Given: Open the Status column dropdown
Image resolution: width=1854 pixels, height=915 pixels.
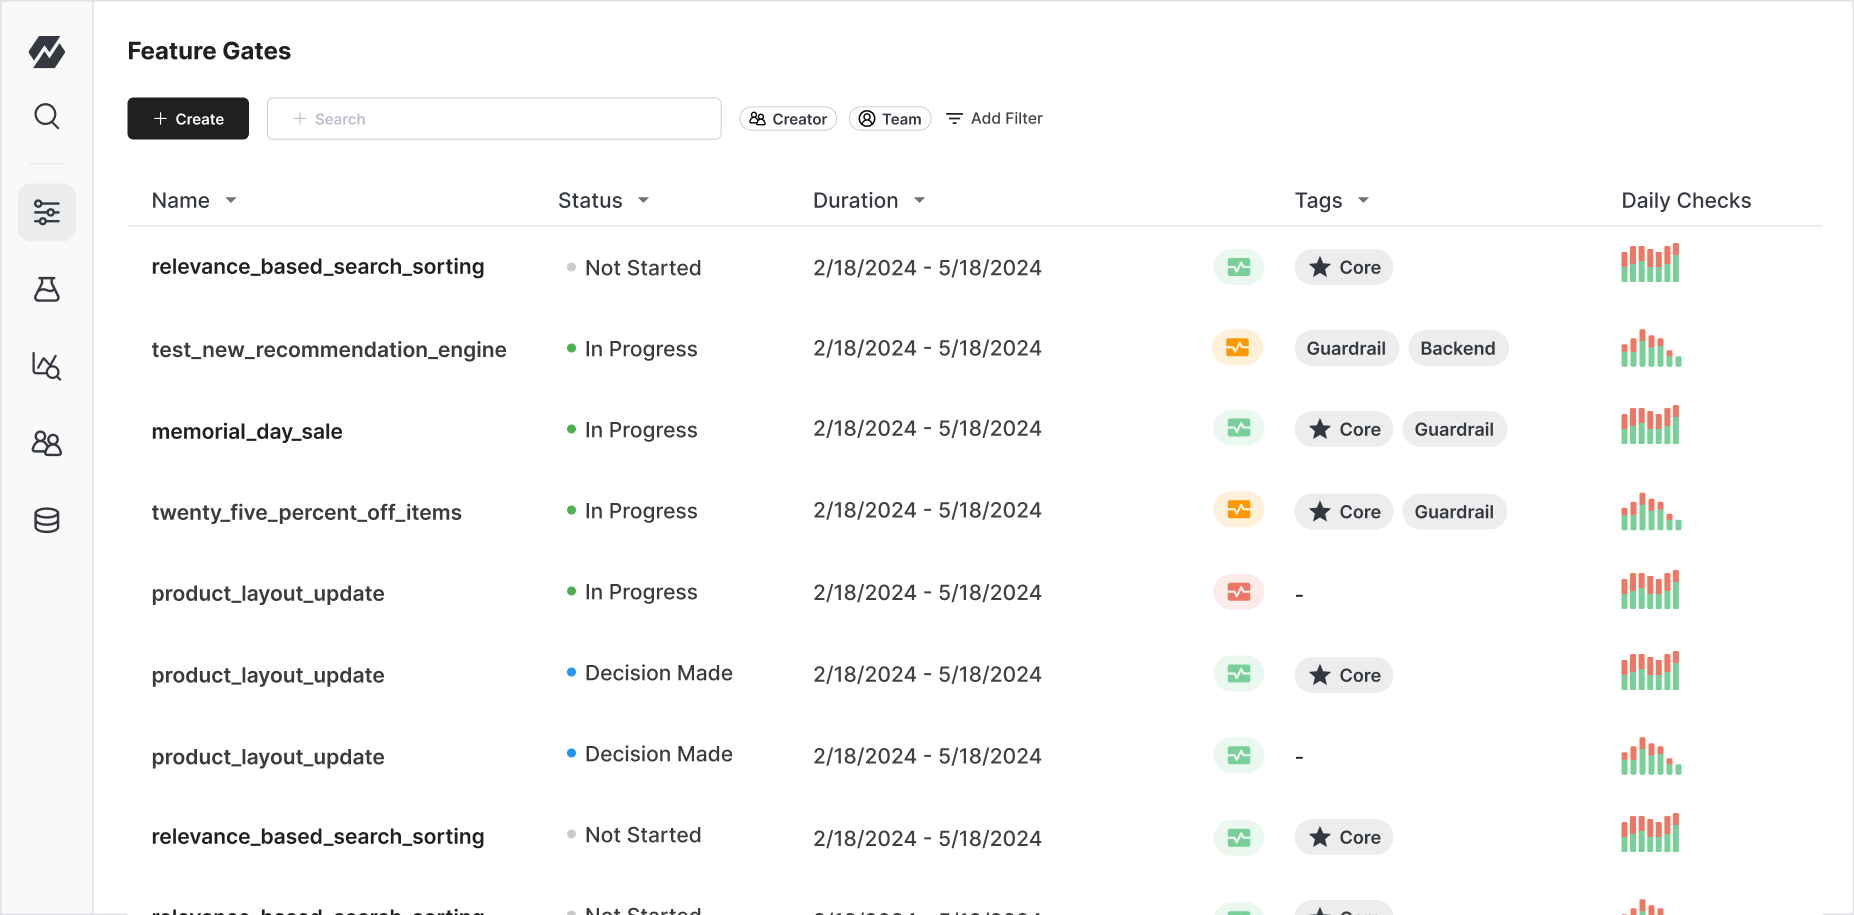Looking at the screenshot, I should [643, 200].
